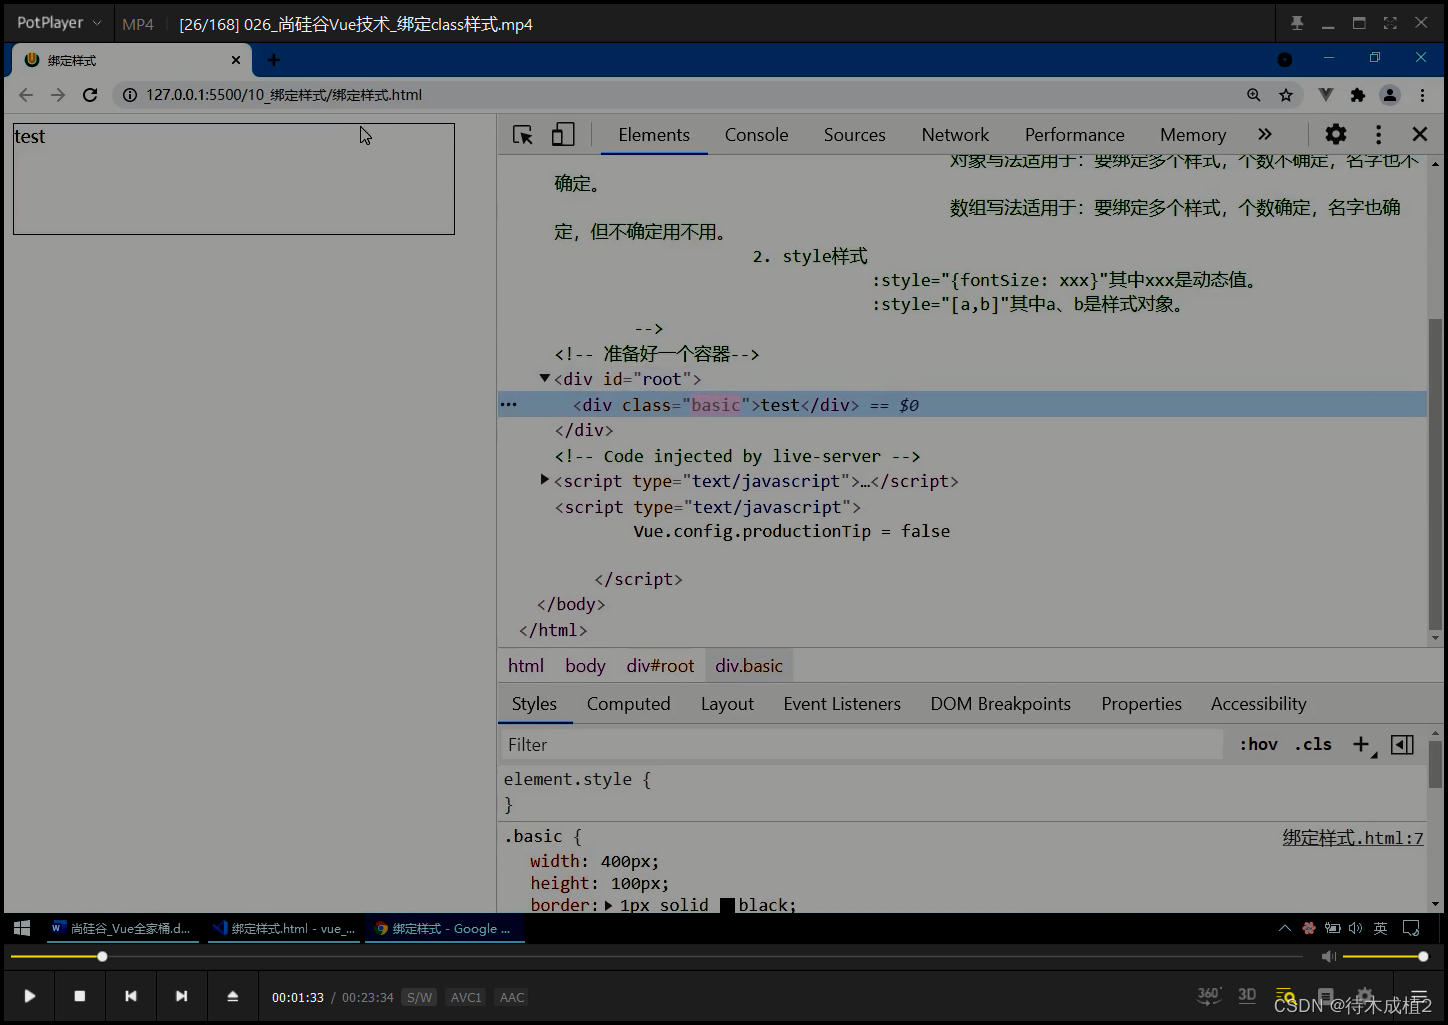This screenshot has width=1448, height=1025.
Task: Switch to the Console tab
Action: pyautogui.click(x=756, y=135)
